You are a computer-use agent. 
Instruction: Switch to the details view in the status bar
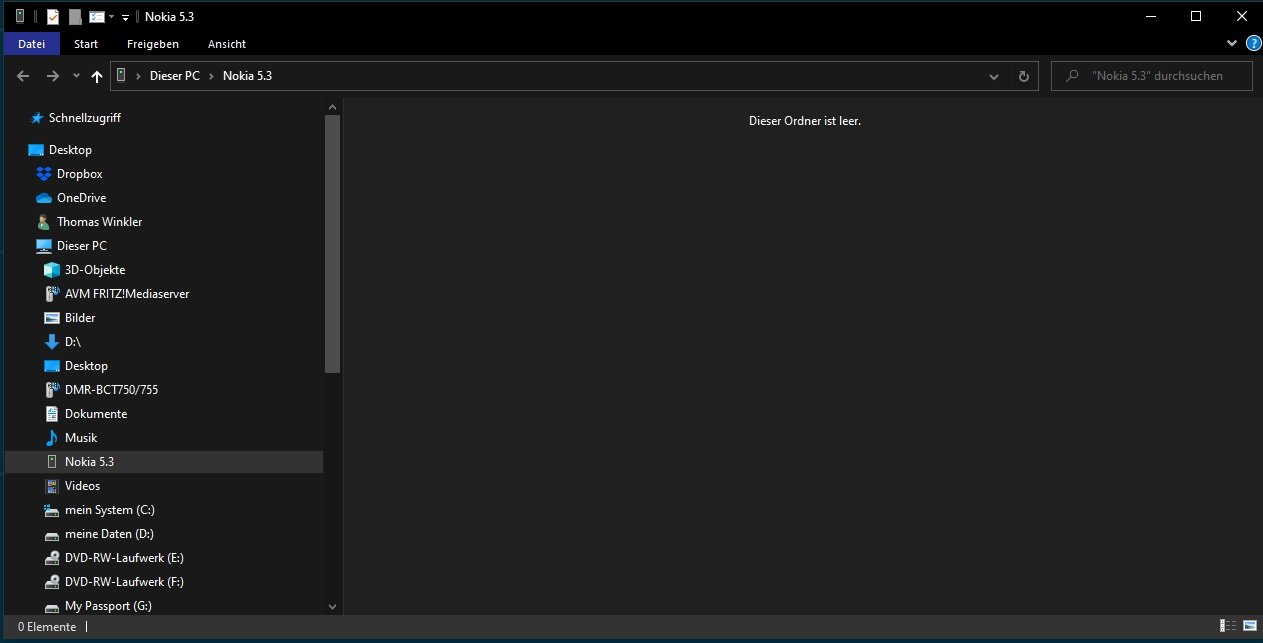pos(1229,627)
